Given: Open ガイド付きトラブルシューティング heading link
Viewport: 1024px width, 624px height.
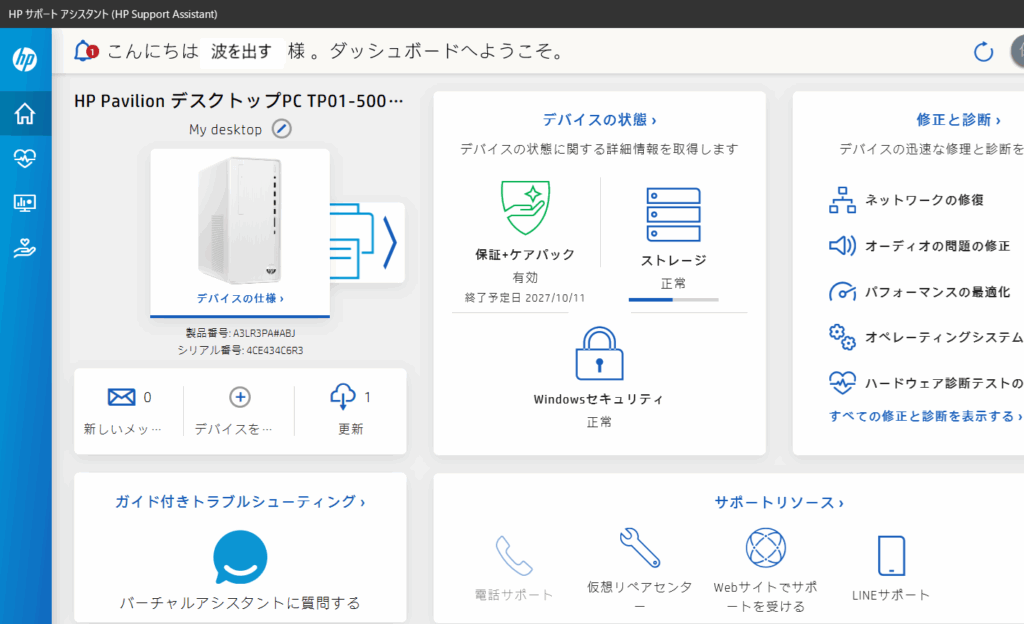Looking at the screenshot, I should coord(240,501).
